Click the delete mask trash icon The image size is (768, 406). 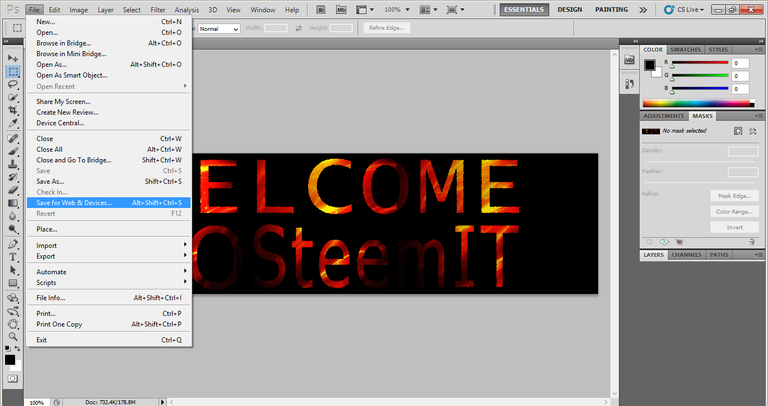[752, 242]
